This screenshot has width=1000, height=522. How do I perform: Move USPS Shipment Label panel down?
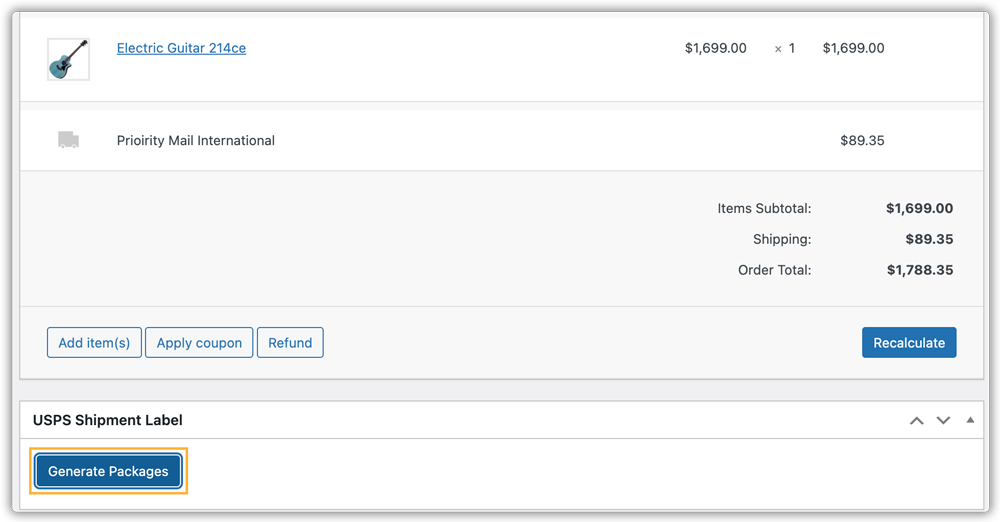pyautogui.click(x=943, y=421)
